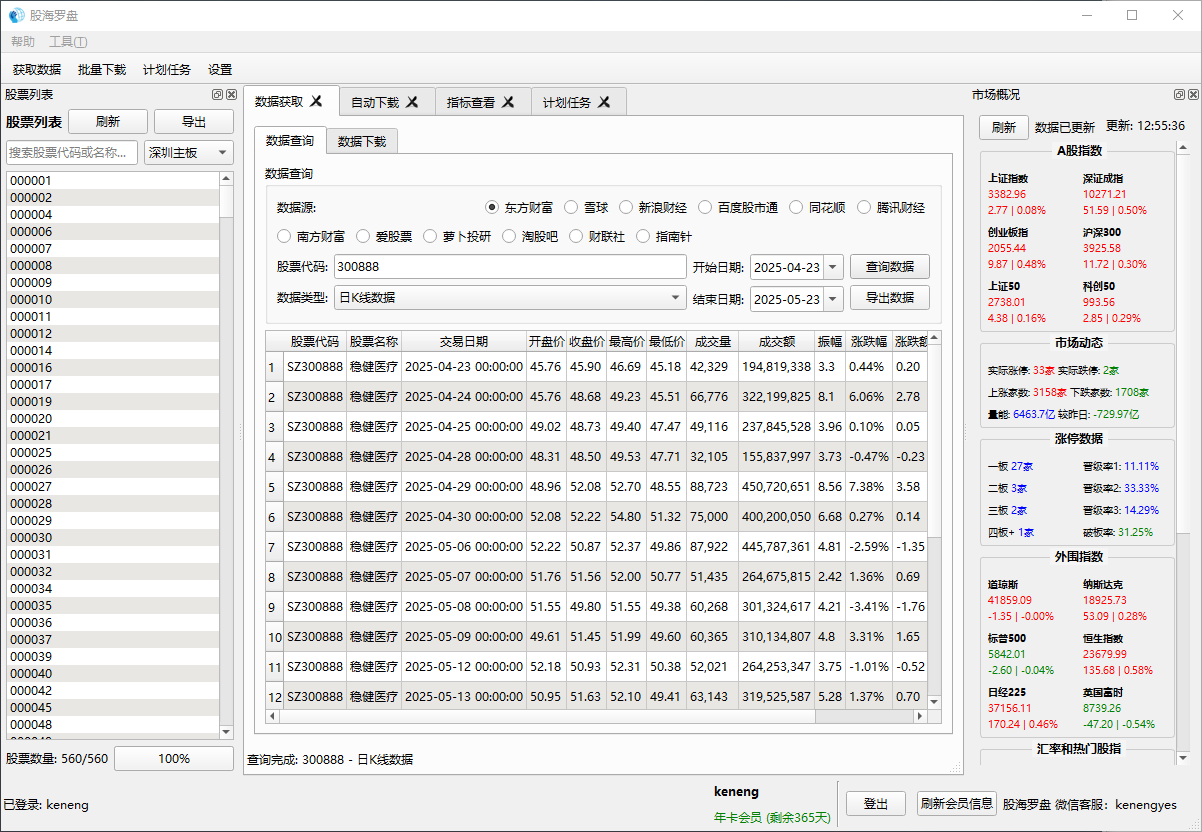Select 财联社 data source
The width and height of the screenshot is (1202, 832).
click(x=597, y=237)
